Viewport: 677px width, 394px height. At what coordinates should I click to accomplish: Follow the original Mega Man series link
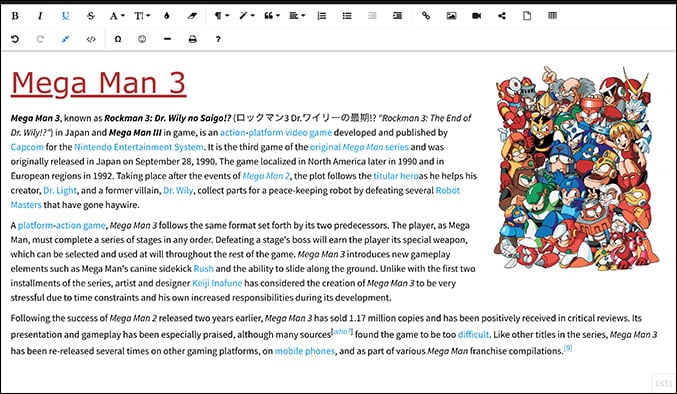(x=359, y=147)
